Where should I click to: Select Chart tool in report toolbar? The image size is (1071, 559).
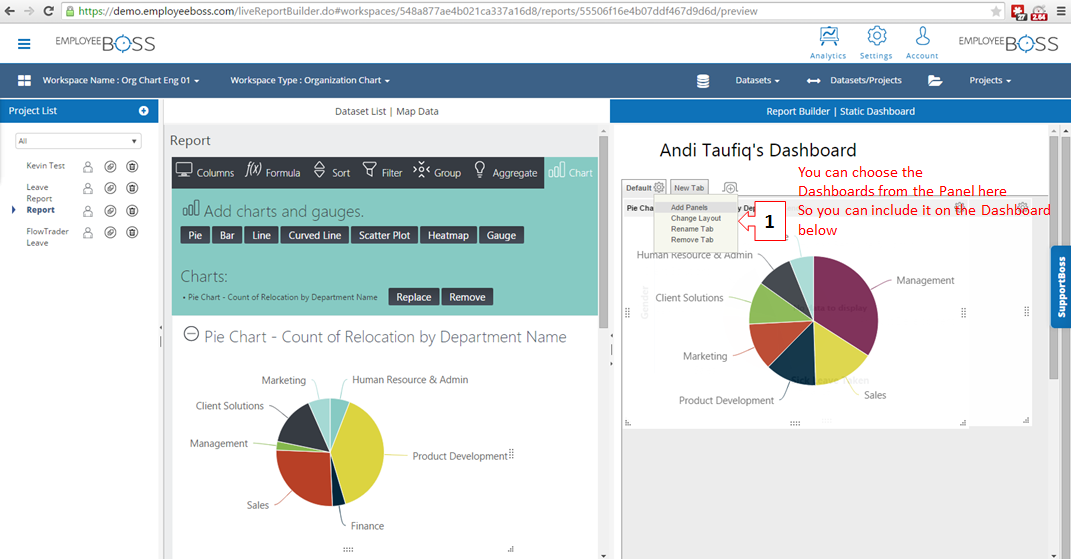pos(570,172)
